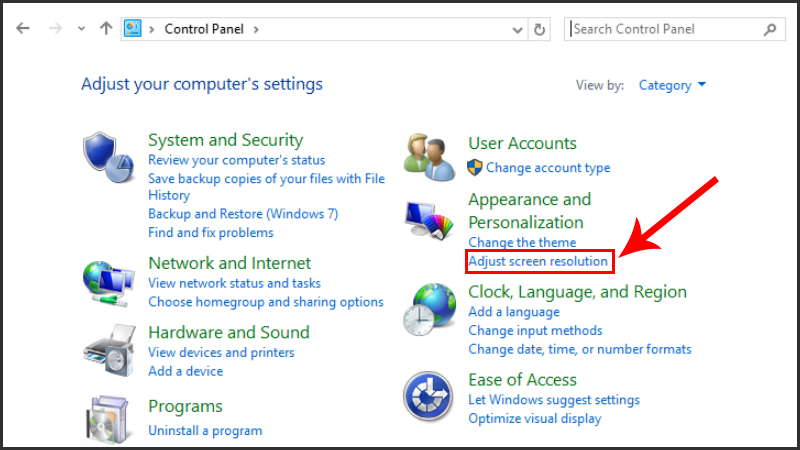Click the Appearance and Personalization monitor icon
The width and height of the screenshot is (800, 450).
(x=429, y=221)
